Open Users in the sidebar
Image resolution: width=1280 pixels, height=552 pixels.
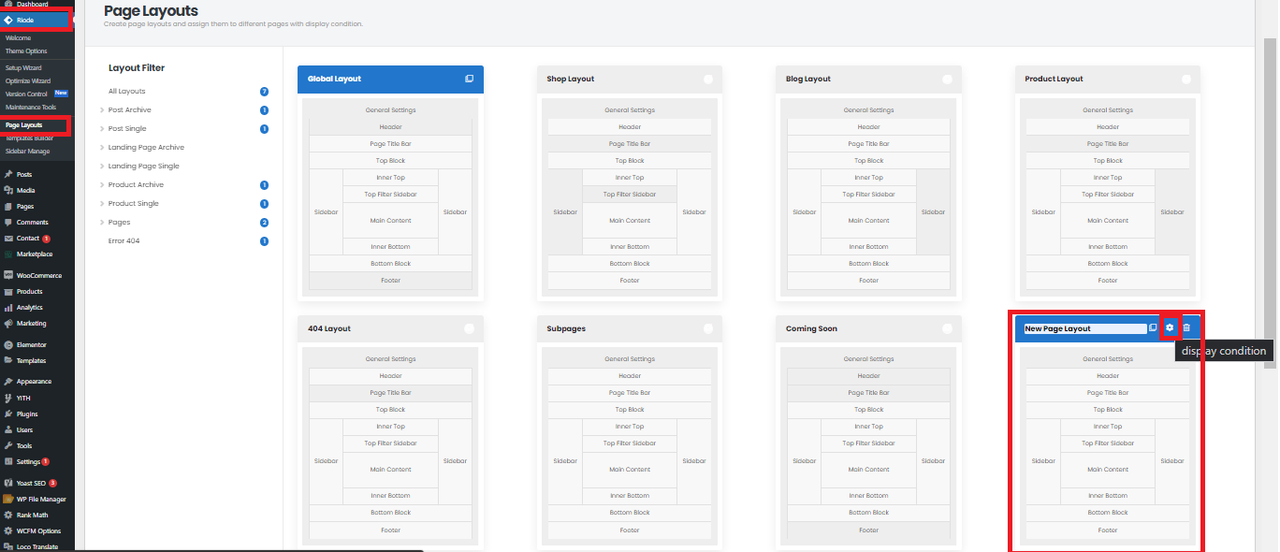[x=25, y=429]
